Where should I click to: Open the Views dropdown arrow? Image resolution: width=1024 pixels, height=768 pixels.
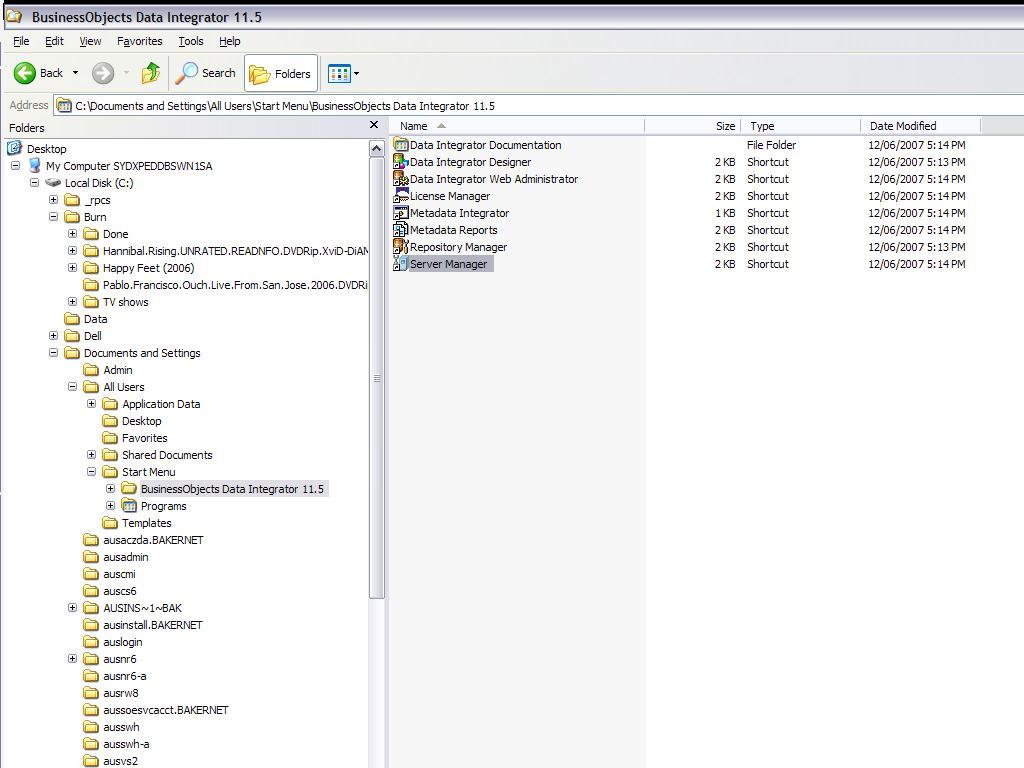357,72
